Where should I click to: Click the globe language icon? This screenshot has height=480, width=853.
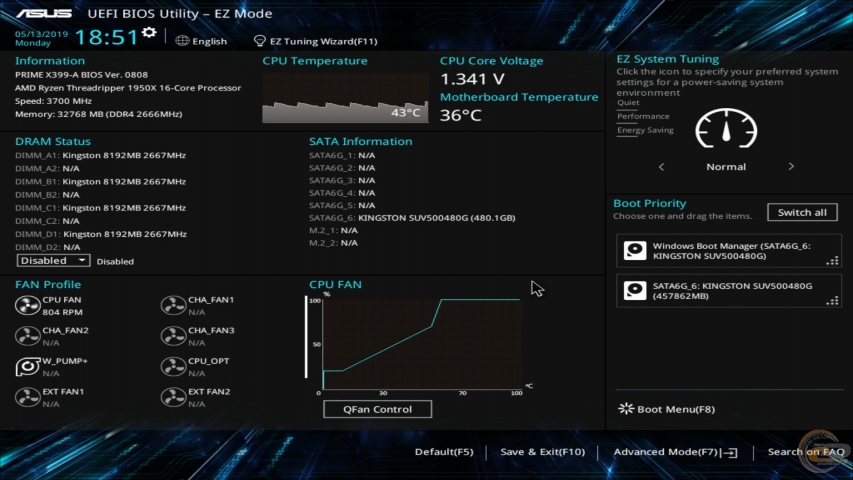tap(182, 41)
